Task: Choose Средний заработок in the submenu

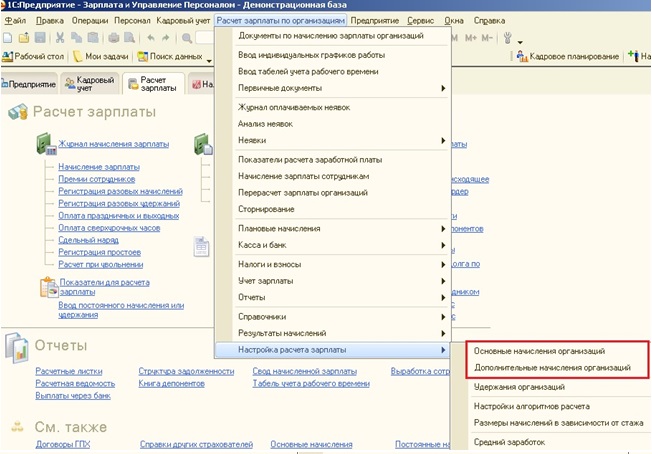Action: [x=509, y=442]
